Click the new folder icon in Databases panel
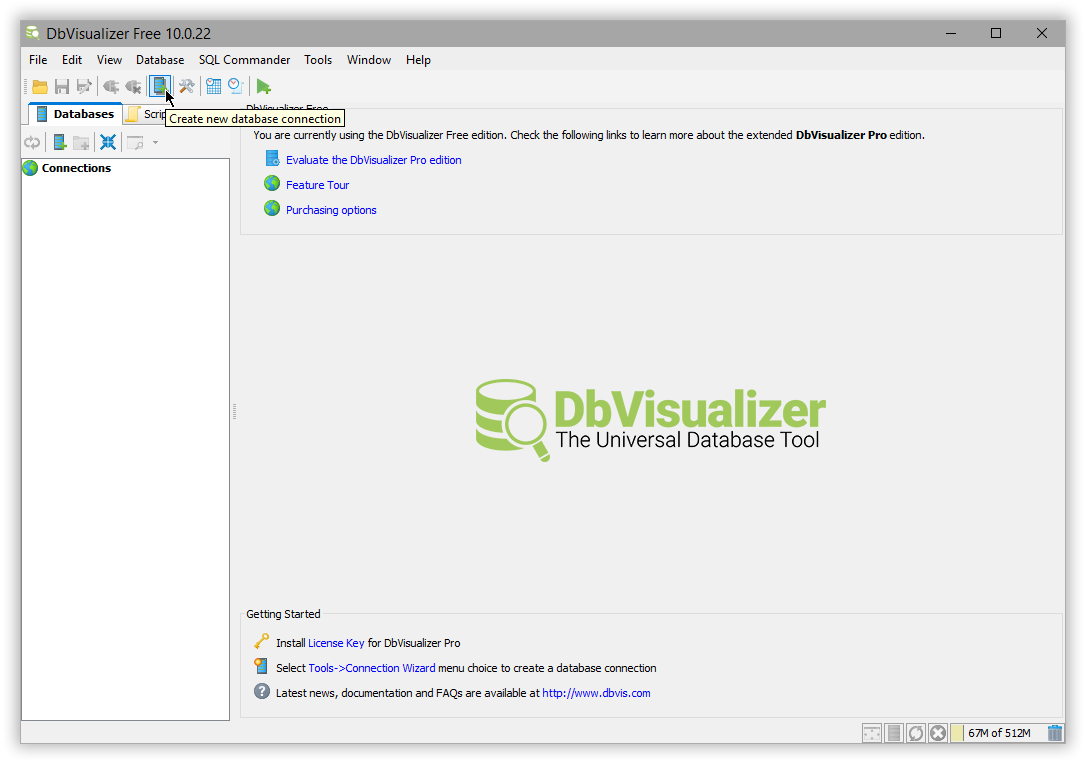Viewport: 1086px width, 764px height. tap(82, 143)
